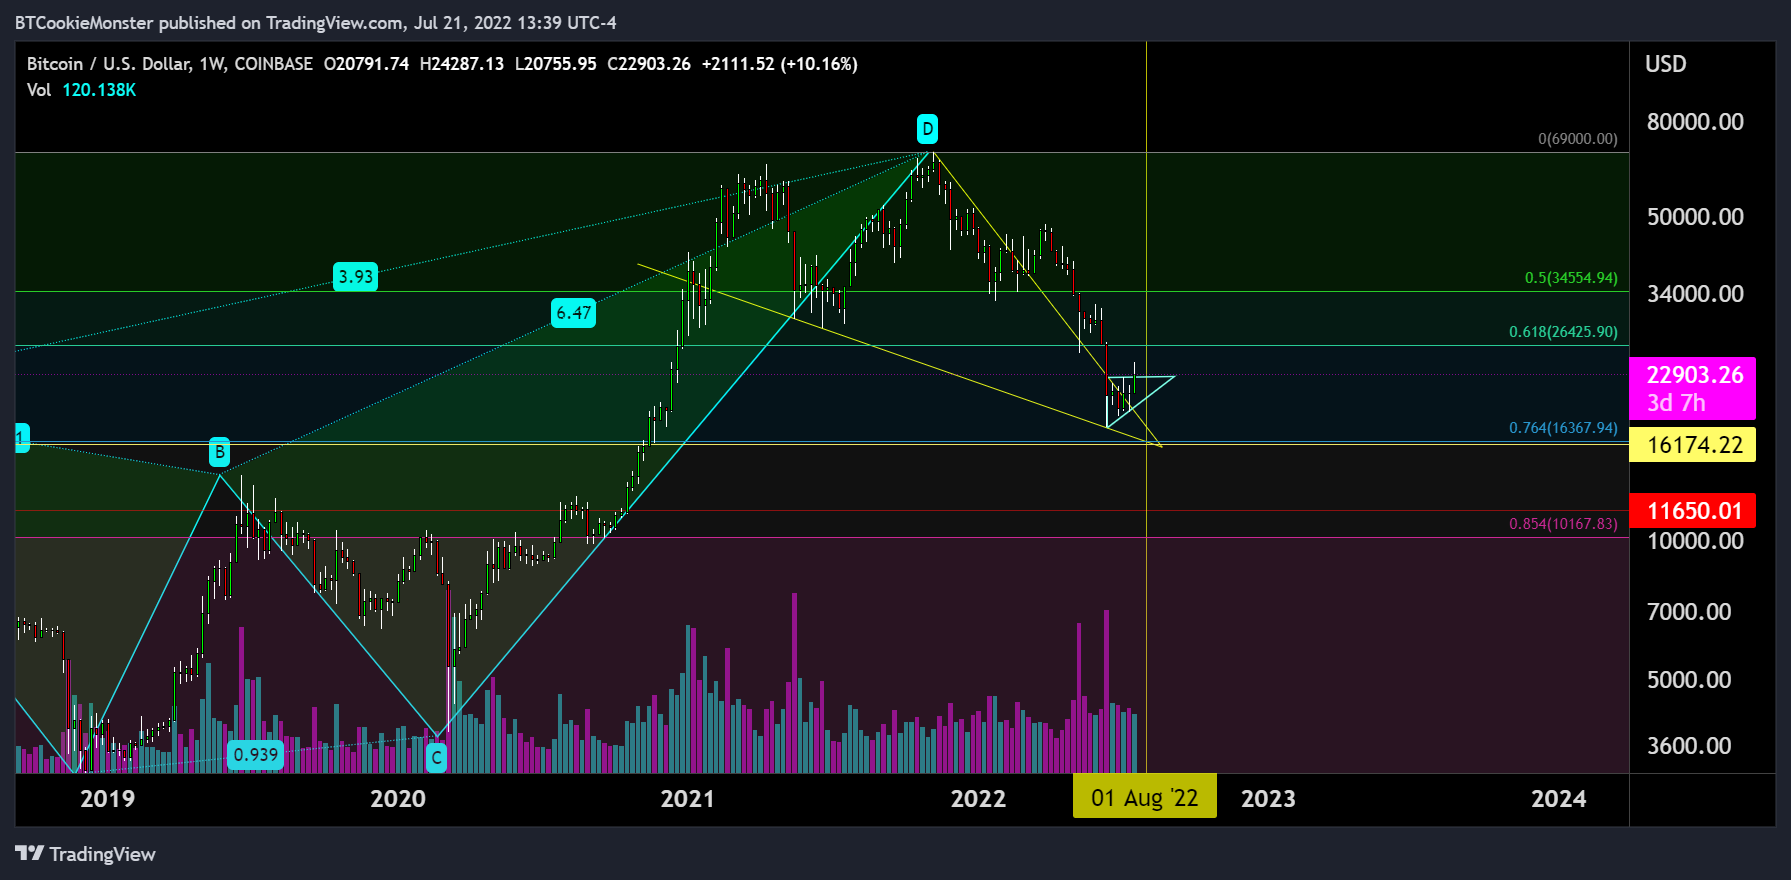The height and width of the screenshot is (880, 1791).
Task: Click the 50000.00 price axis label
Action: 1695,217
